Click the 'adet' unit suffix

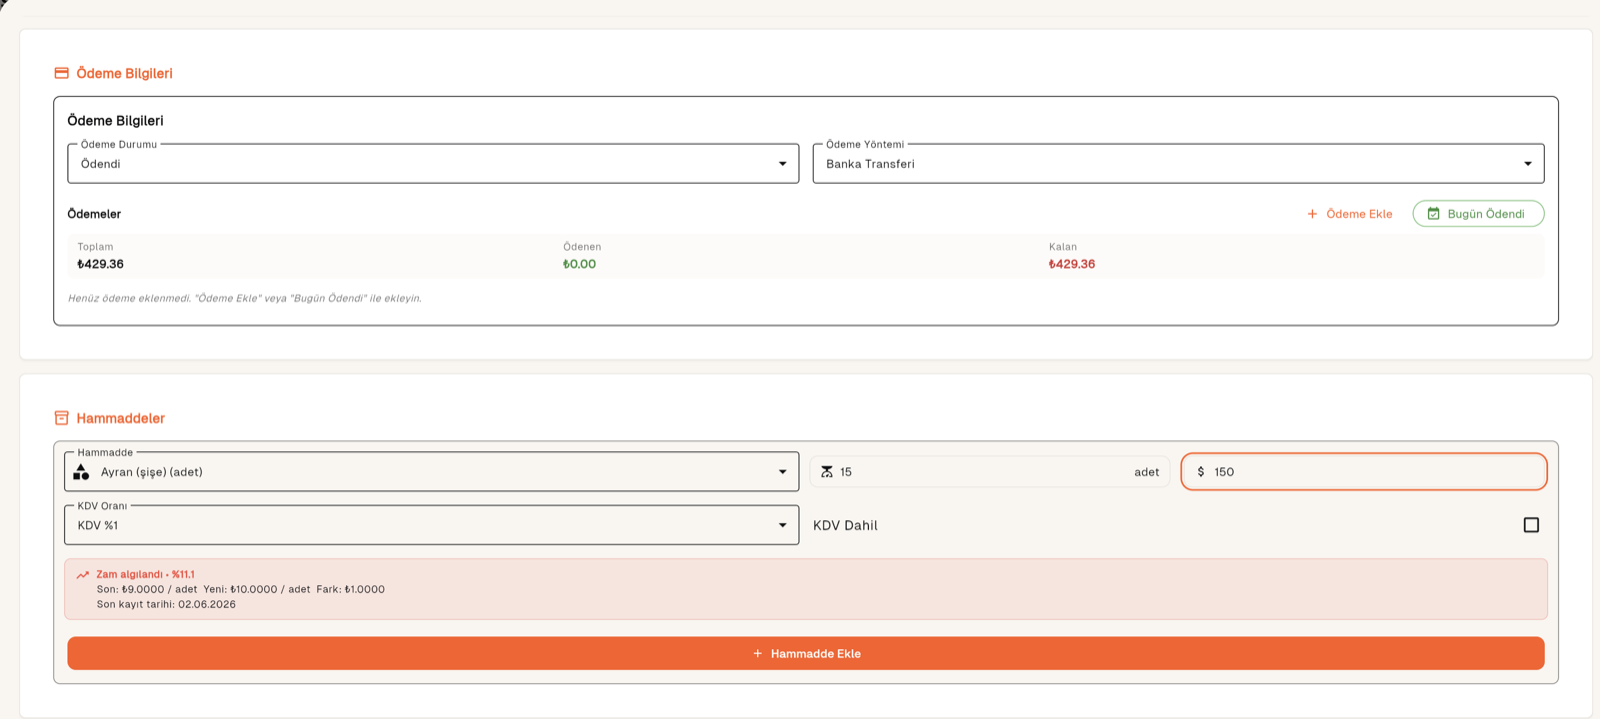tap(1146, 472)
